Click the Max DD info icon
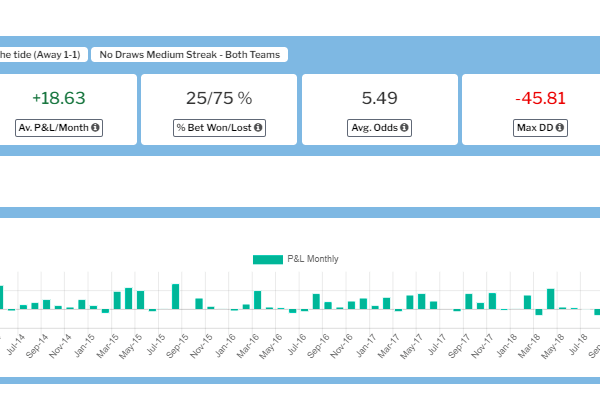Screen dimensions: 600x394 tap(560, 128)
